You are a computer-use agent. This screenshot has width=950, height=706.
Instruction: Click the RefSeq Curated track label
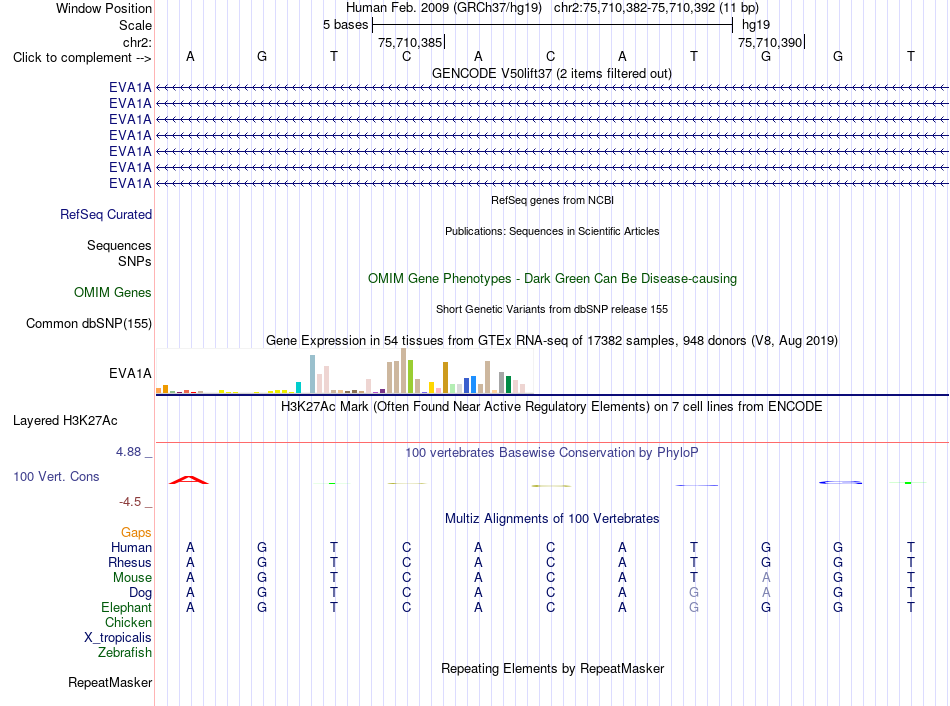click(x=106, y=215)
